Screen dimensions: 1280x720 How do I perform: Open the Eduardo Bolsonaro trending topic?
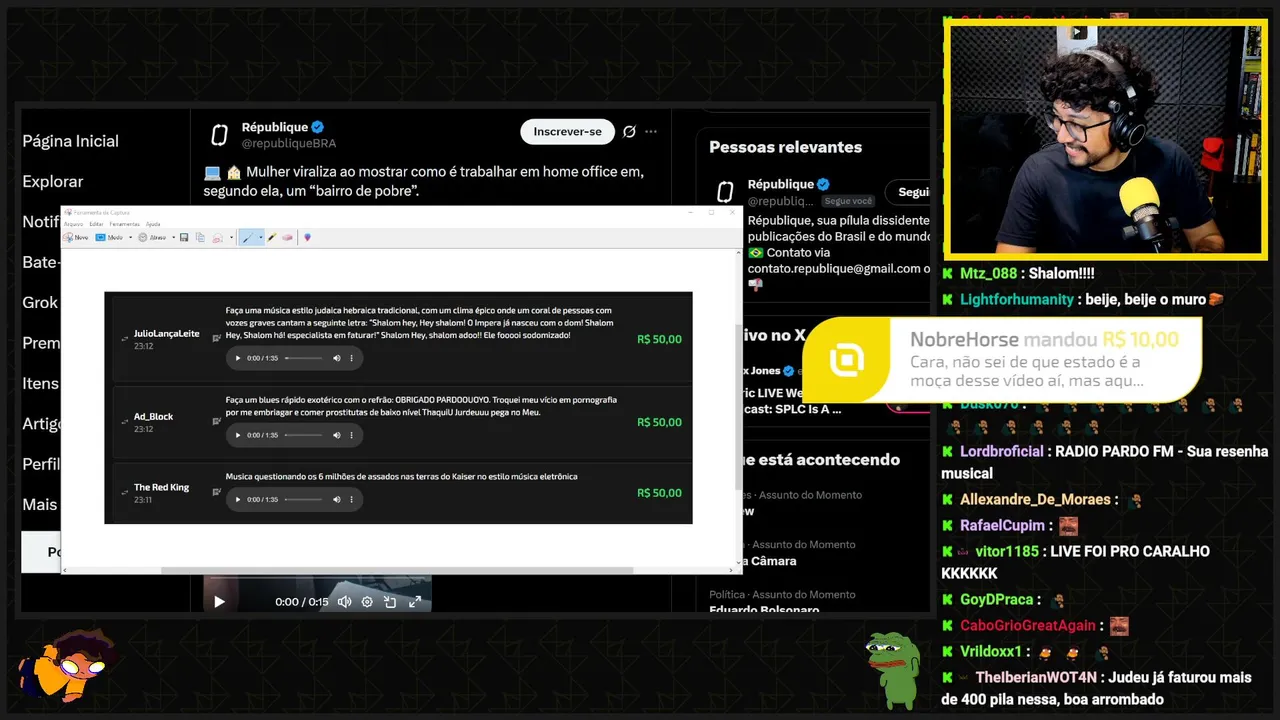pos(764,609)
